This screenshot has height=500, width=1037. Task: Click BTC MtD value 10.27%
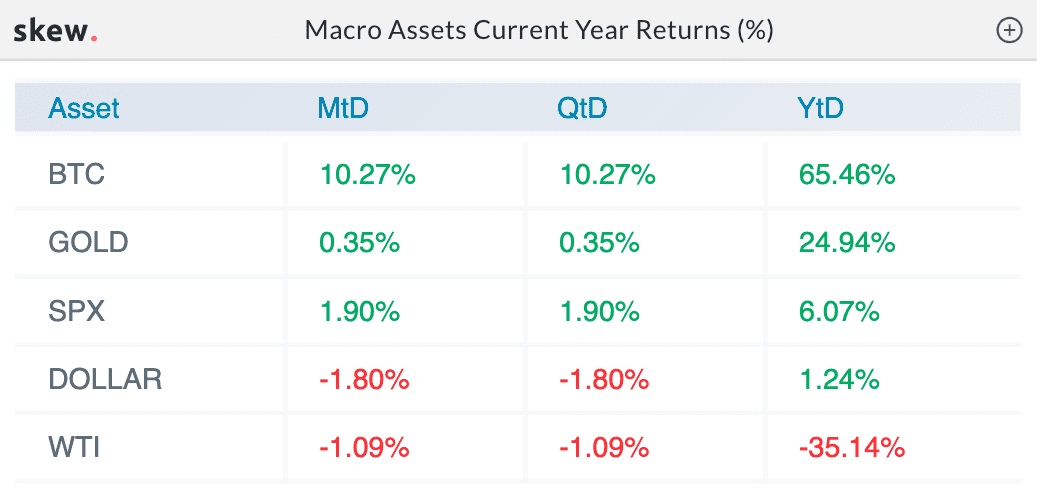(367, 175)
